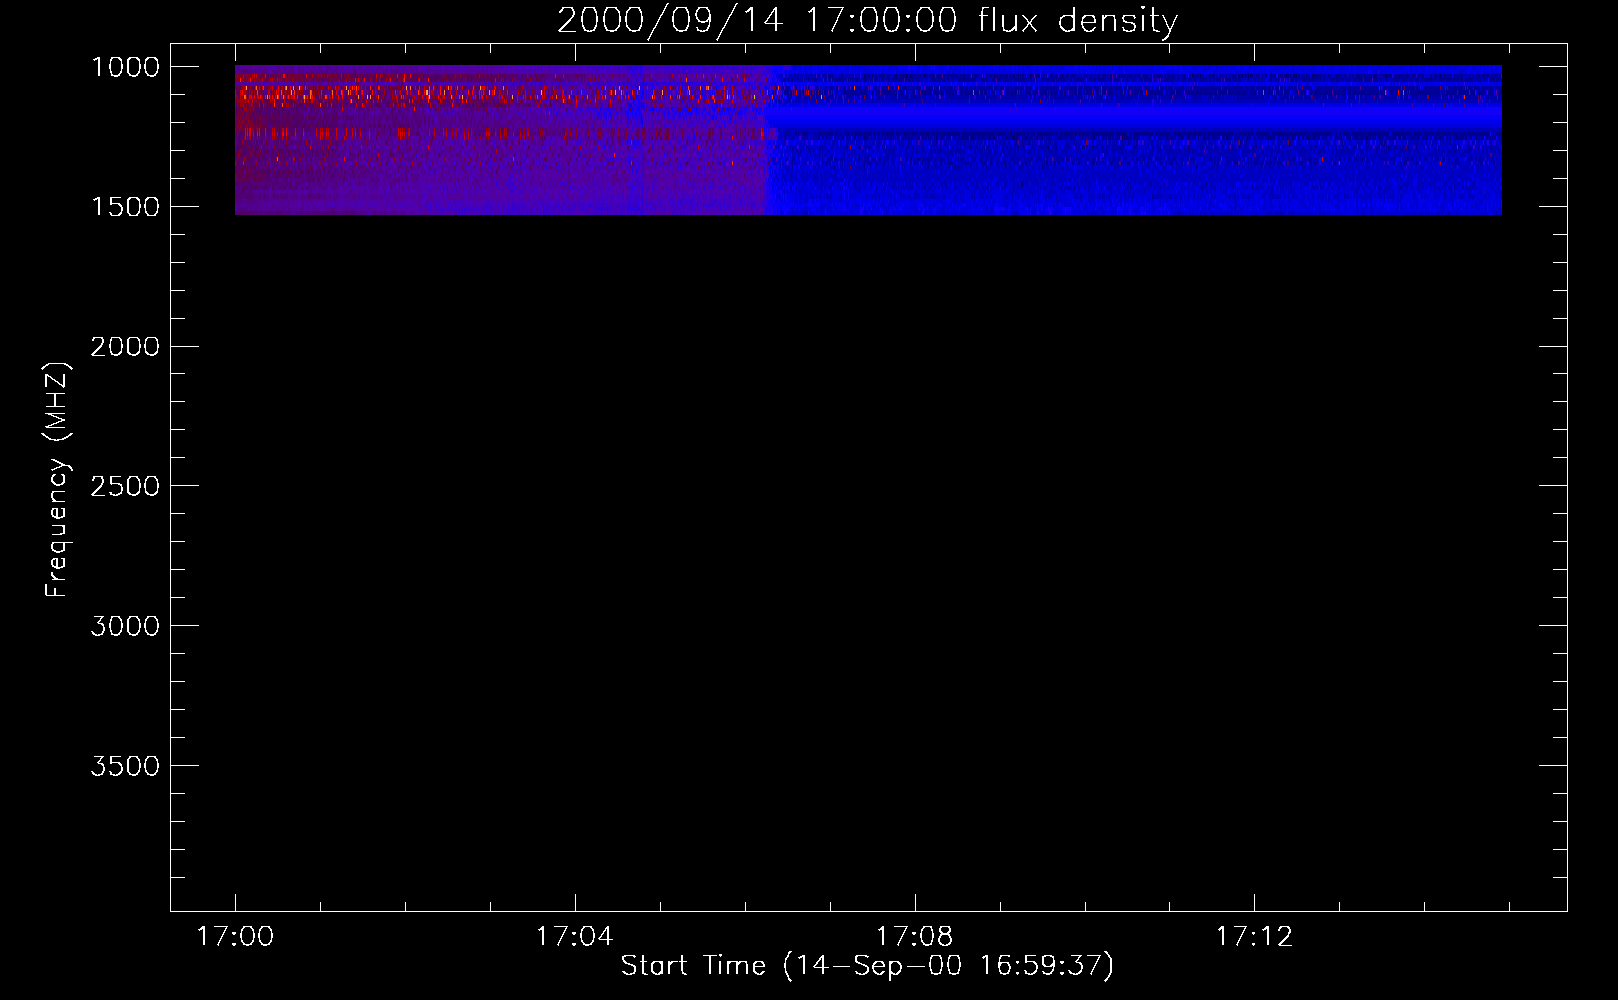
Task: Click the 3500 frequency tick label
Action: pyautogui.click(x=126, y=767)
